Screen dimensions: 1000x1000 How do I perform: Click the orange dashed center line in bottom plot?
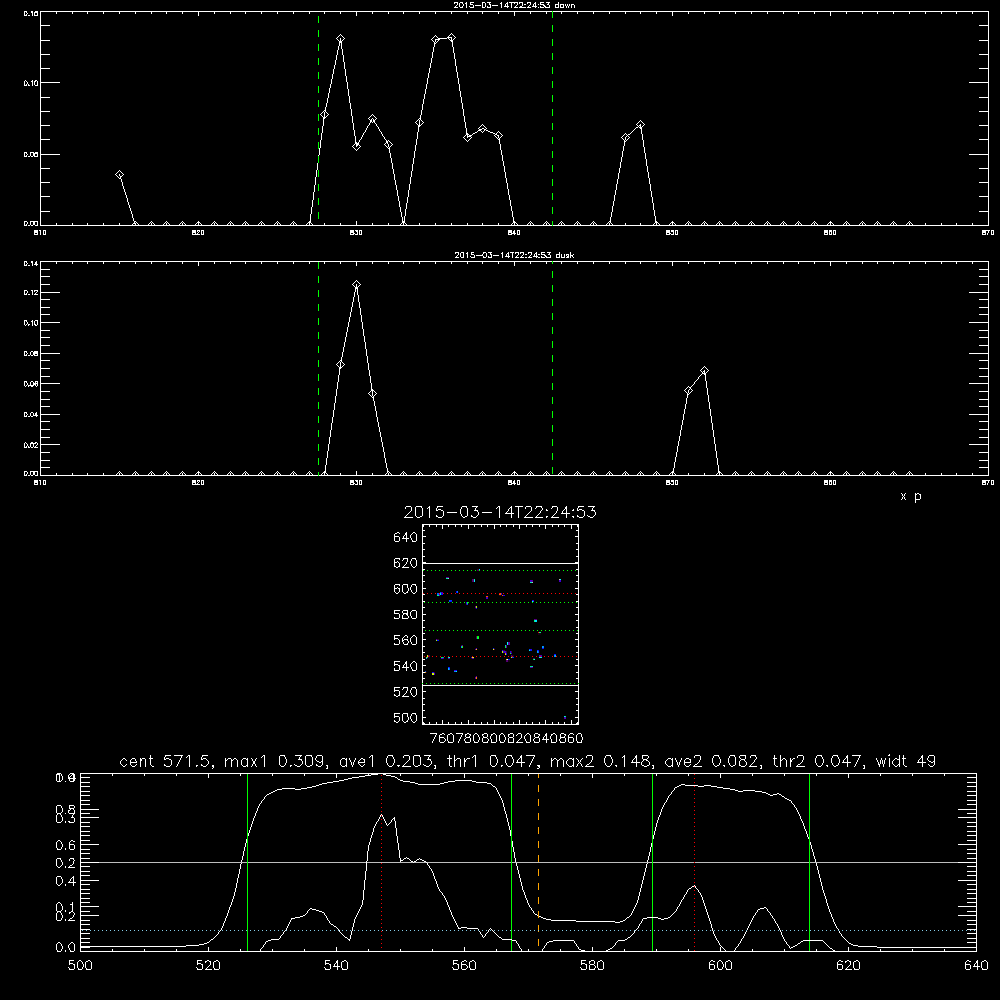tap(538, 860)
